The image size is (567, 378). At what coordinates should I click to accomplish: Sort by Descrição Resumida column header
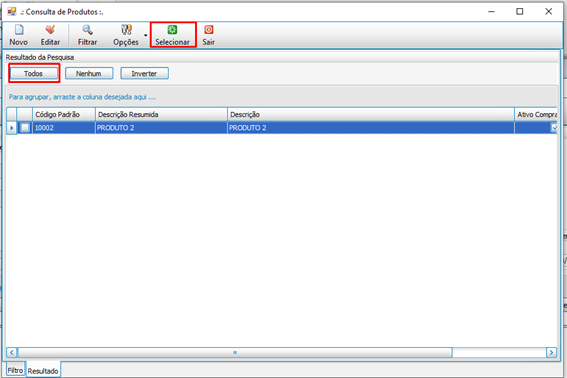point(161,114)
